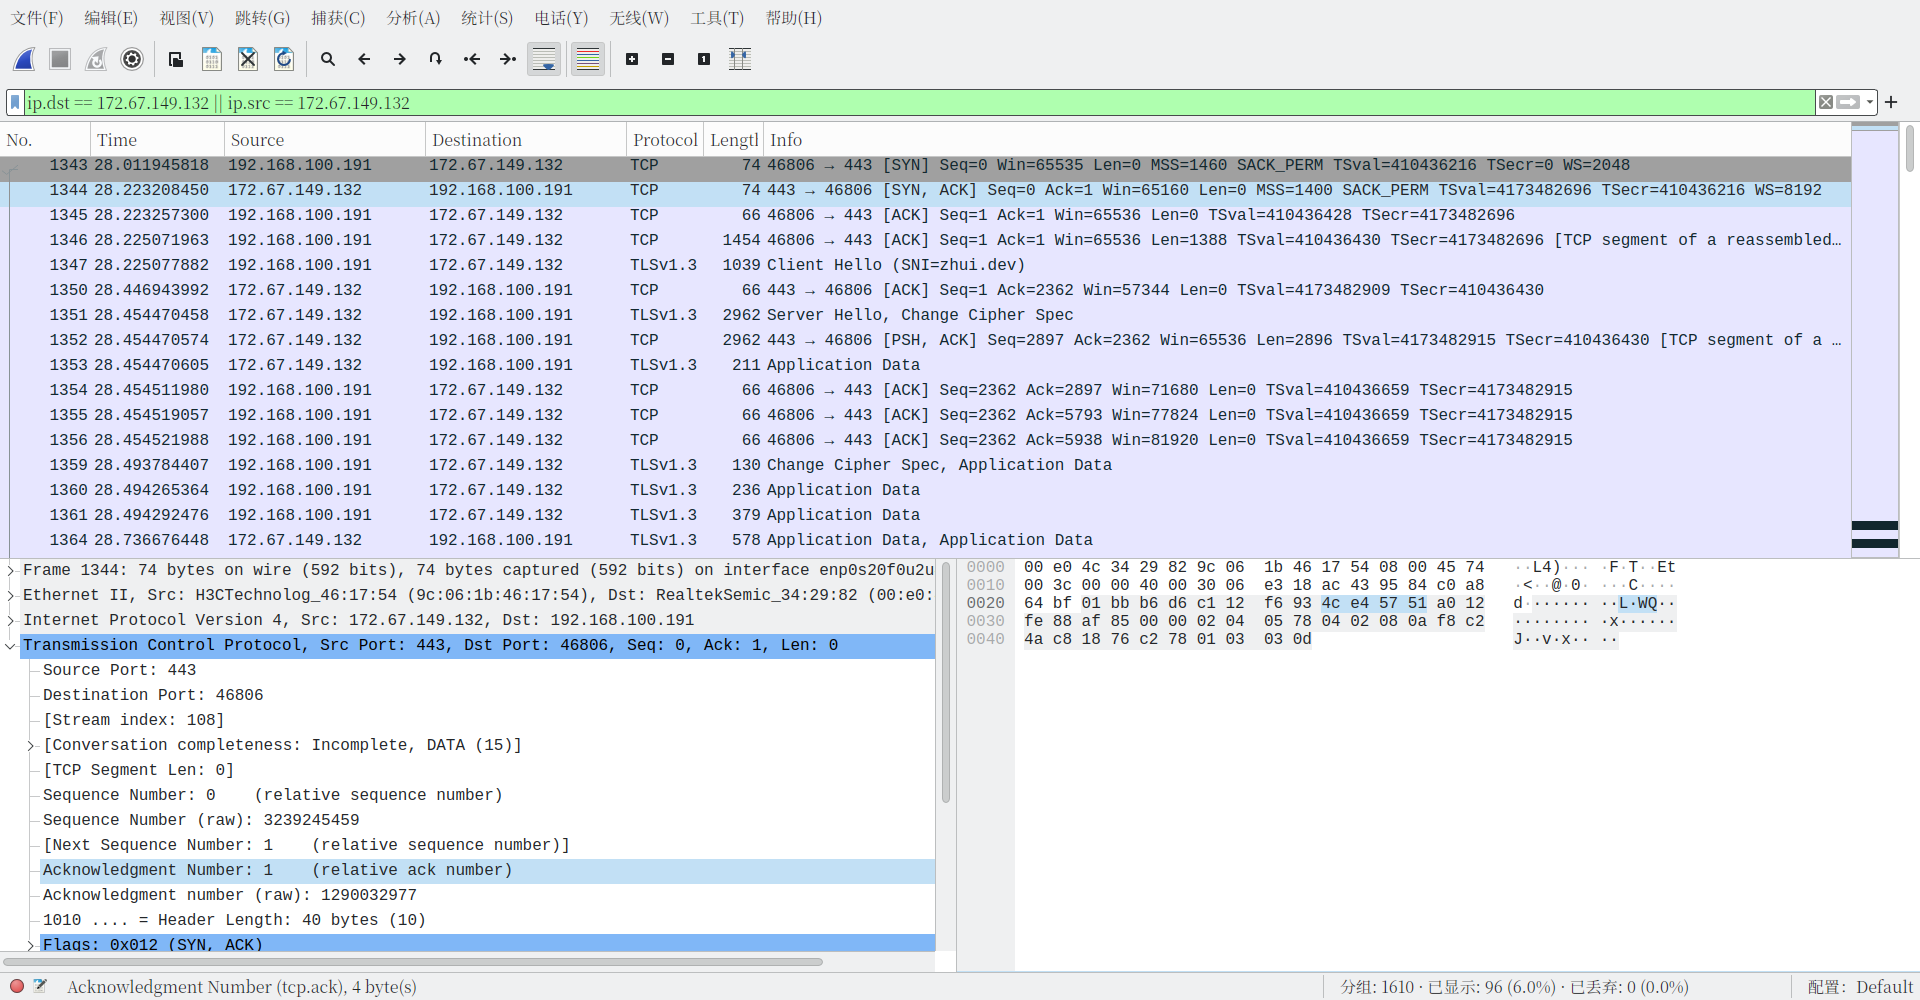The image size is (1920, 1000).
Task: Toggle auto-scroll during live capture
Action: [544, 59]
